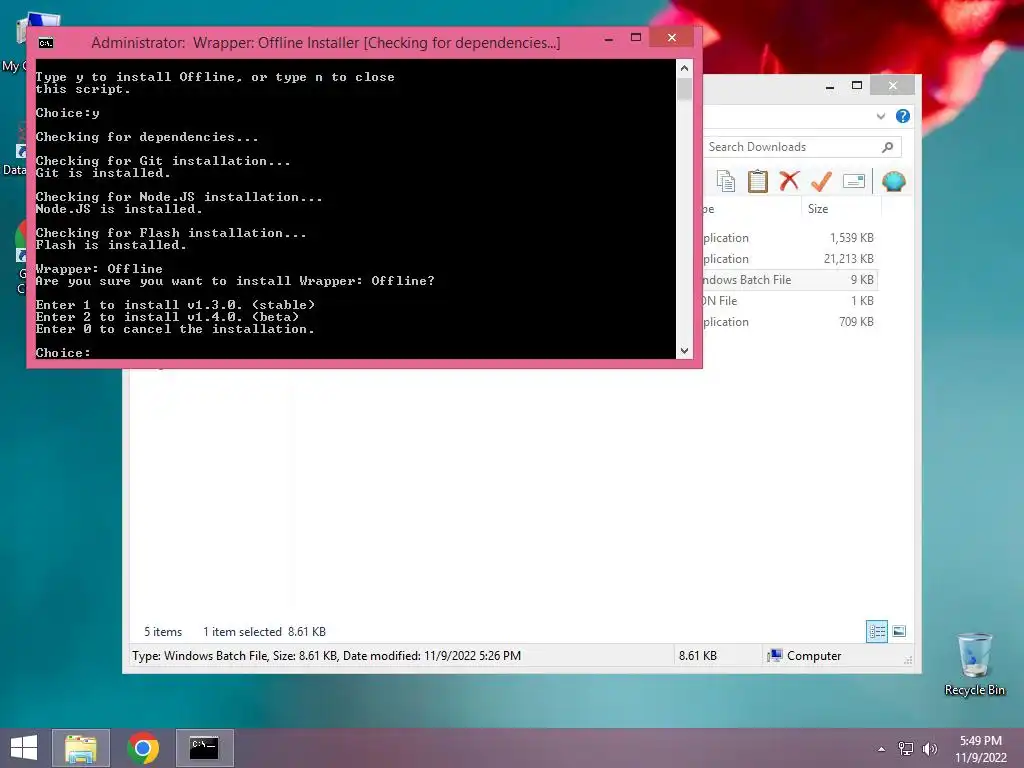Click 'Enter 2 to install v1.4.0. (beta)' line
Viewport: 1024px width, 768px height.
[167, 317]
